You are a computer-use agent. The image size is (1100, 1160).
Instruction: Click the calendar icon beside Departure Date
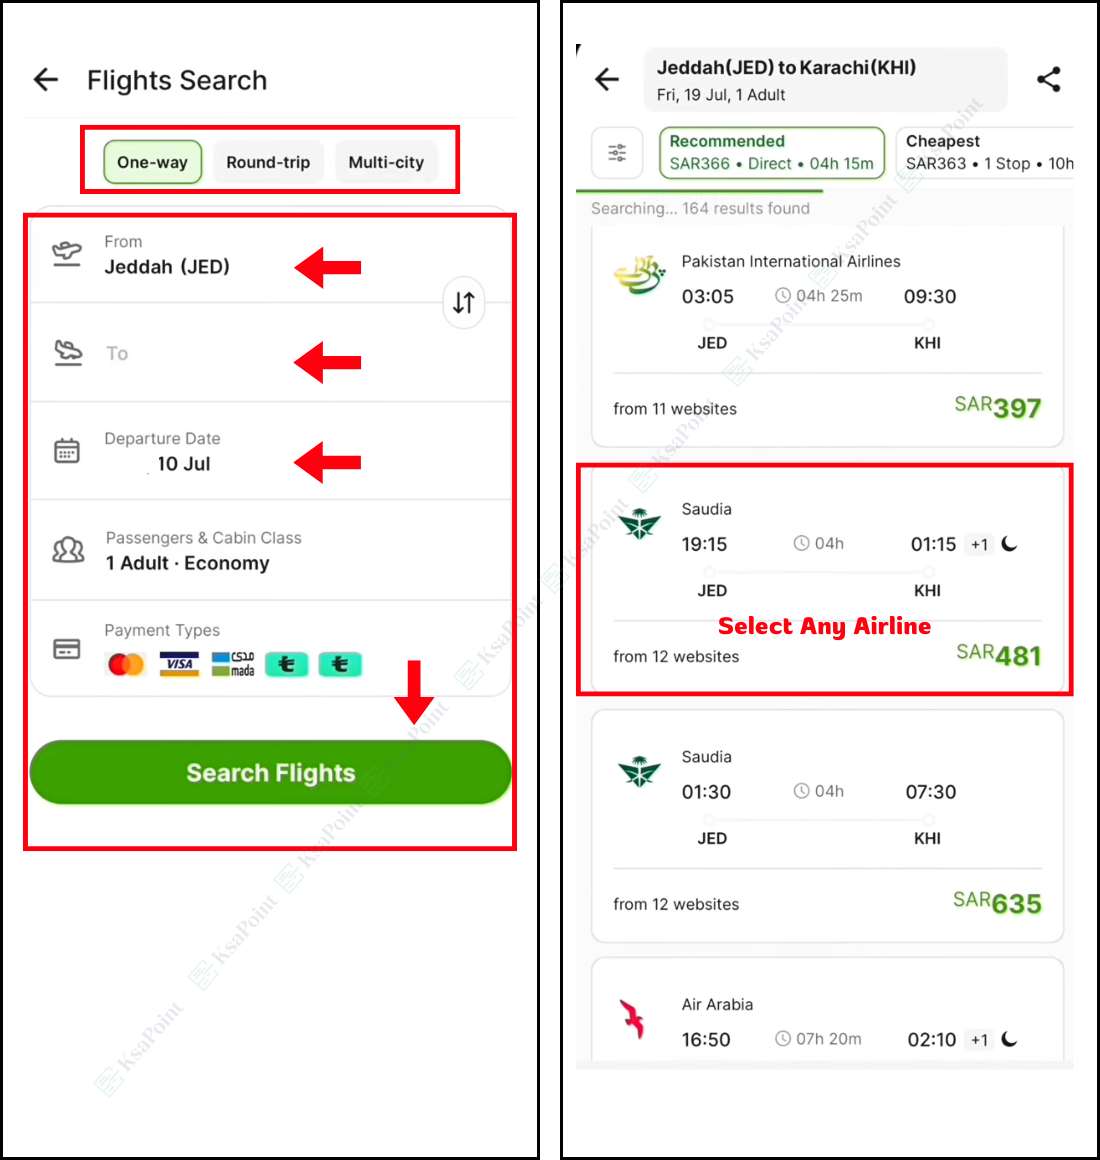click(67, 450)
